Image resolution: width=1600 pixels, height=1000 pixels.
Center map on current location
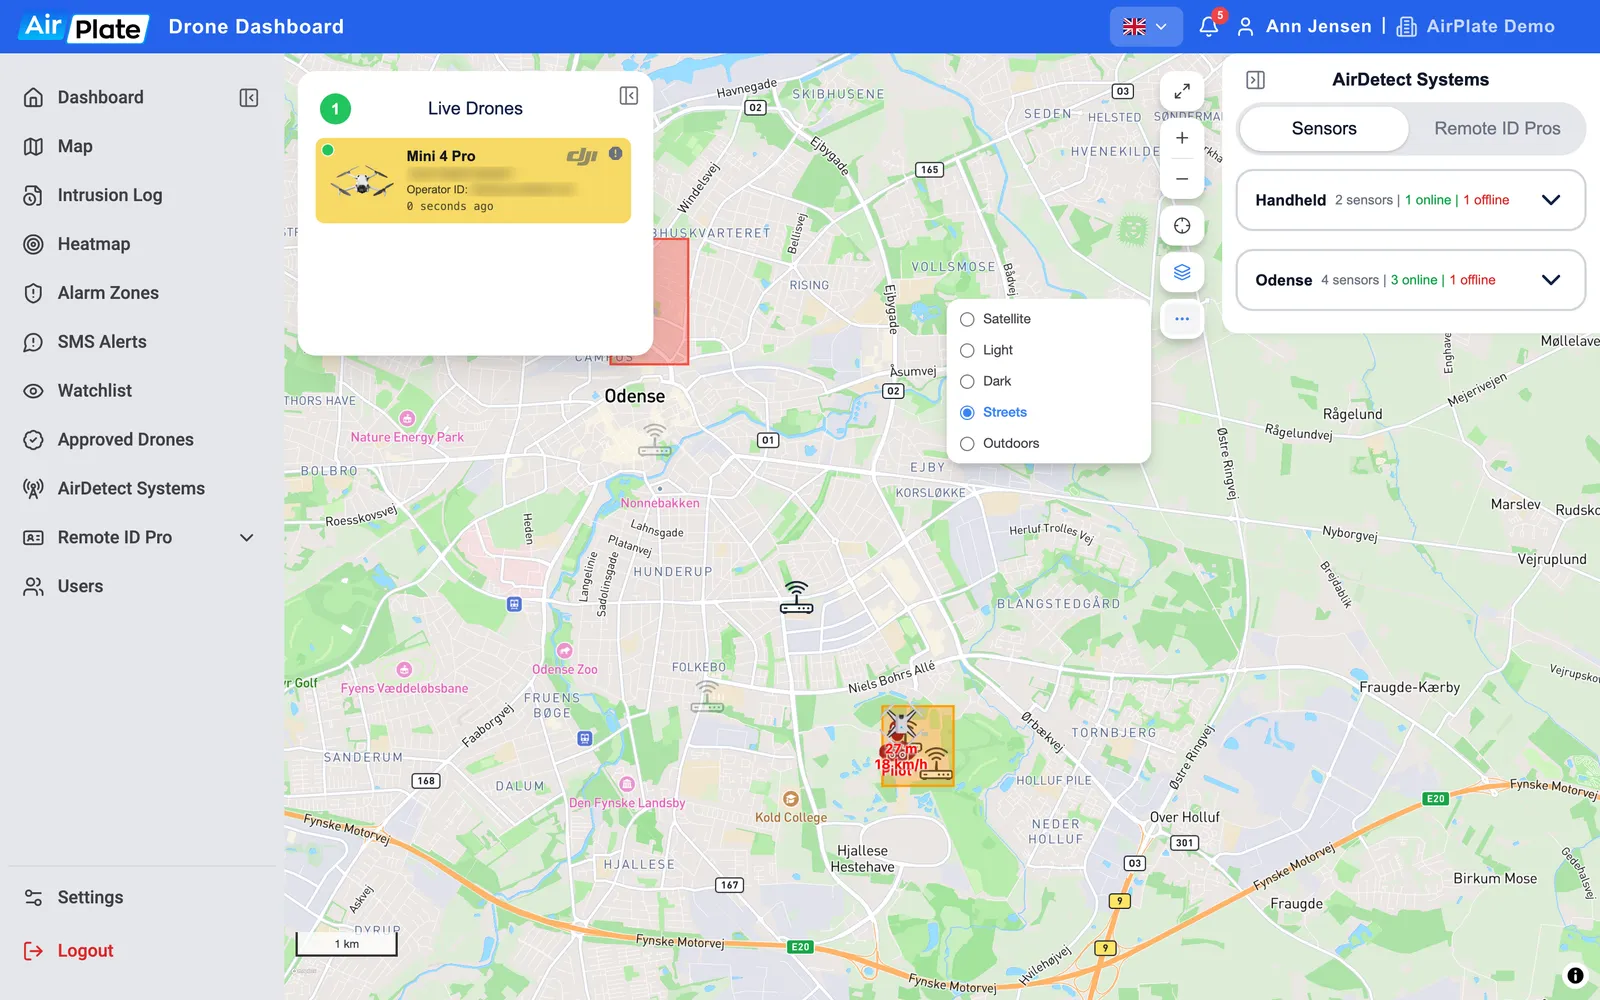[x=1182, y=225]
